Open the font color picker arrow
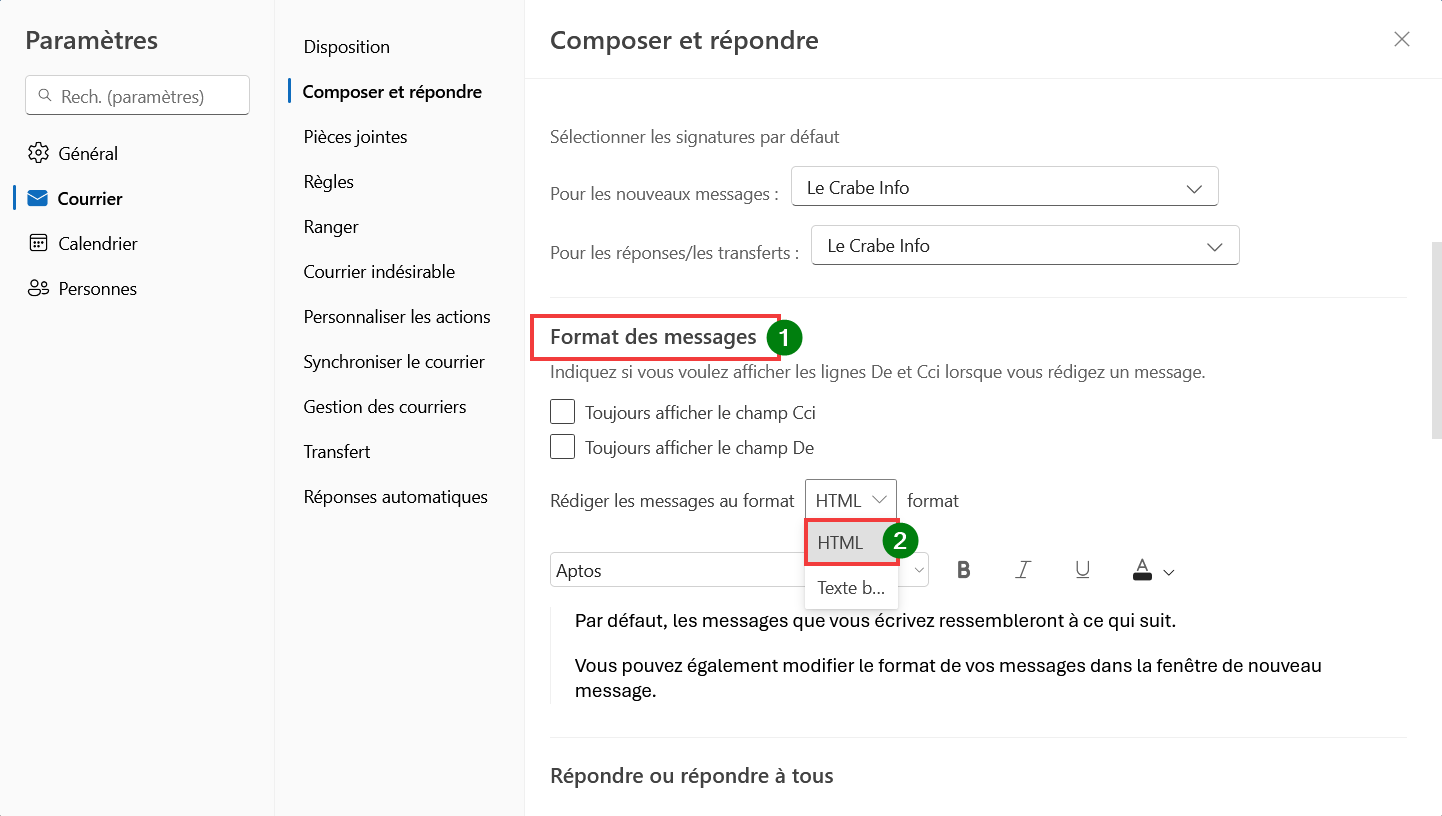The width and height of the screenshot is (1442, 816). click(x=1169, y=572)
